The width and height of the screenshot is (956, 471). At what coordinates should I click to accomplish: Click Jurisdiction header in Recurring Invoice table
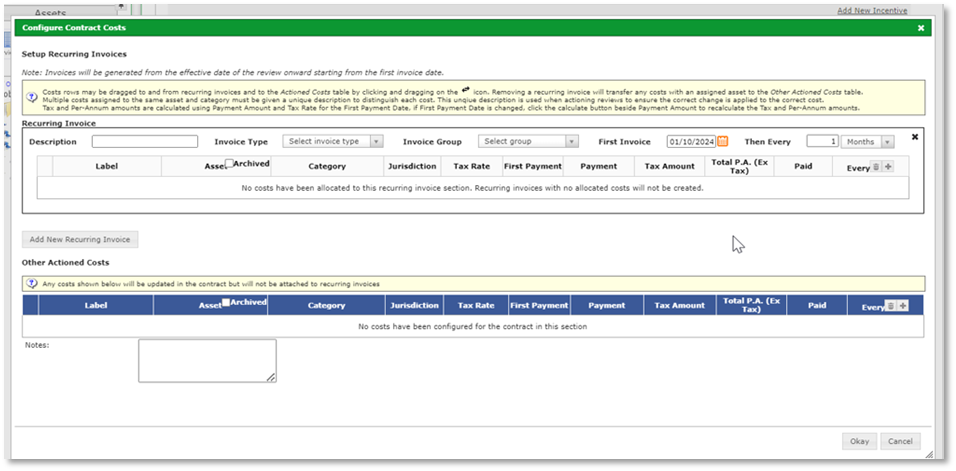412,166
